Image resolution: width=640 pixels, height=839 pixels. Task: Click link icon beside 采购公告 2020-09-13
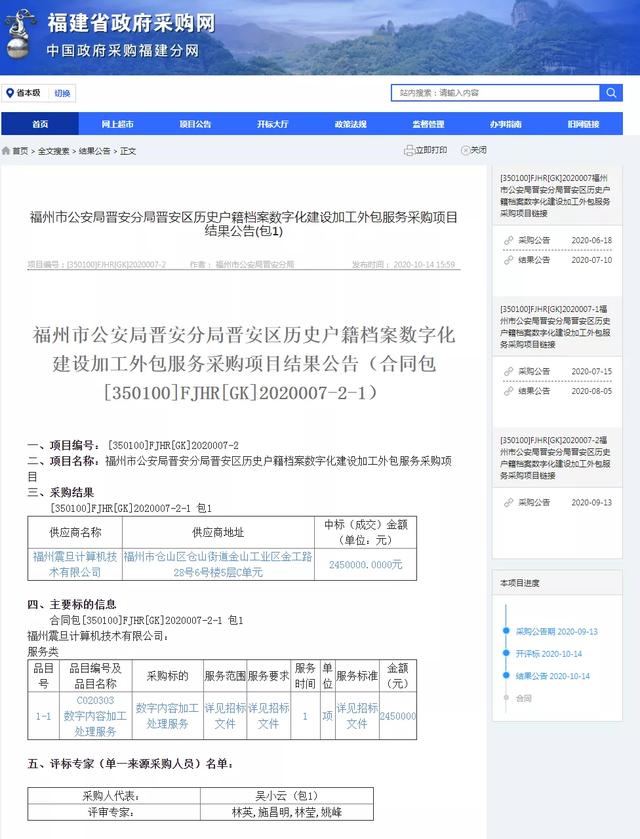(508, 502)
